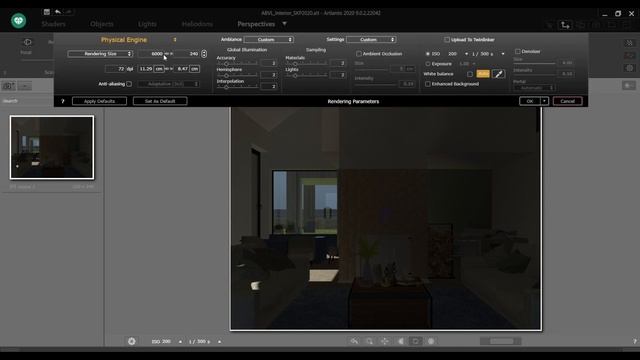Click Apply Defaults button
640x360 pixels.
[x=99, y=101]
